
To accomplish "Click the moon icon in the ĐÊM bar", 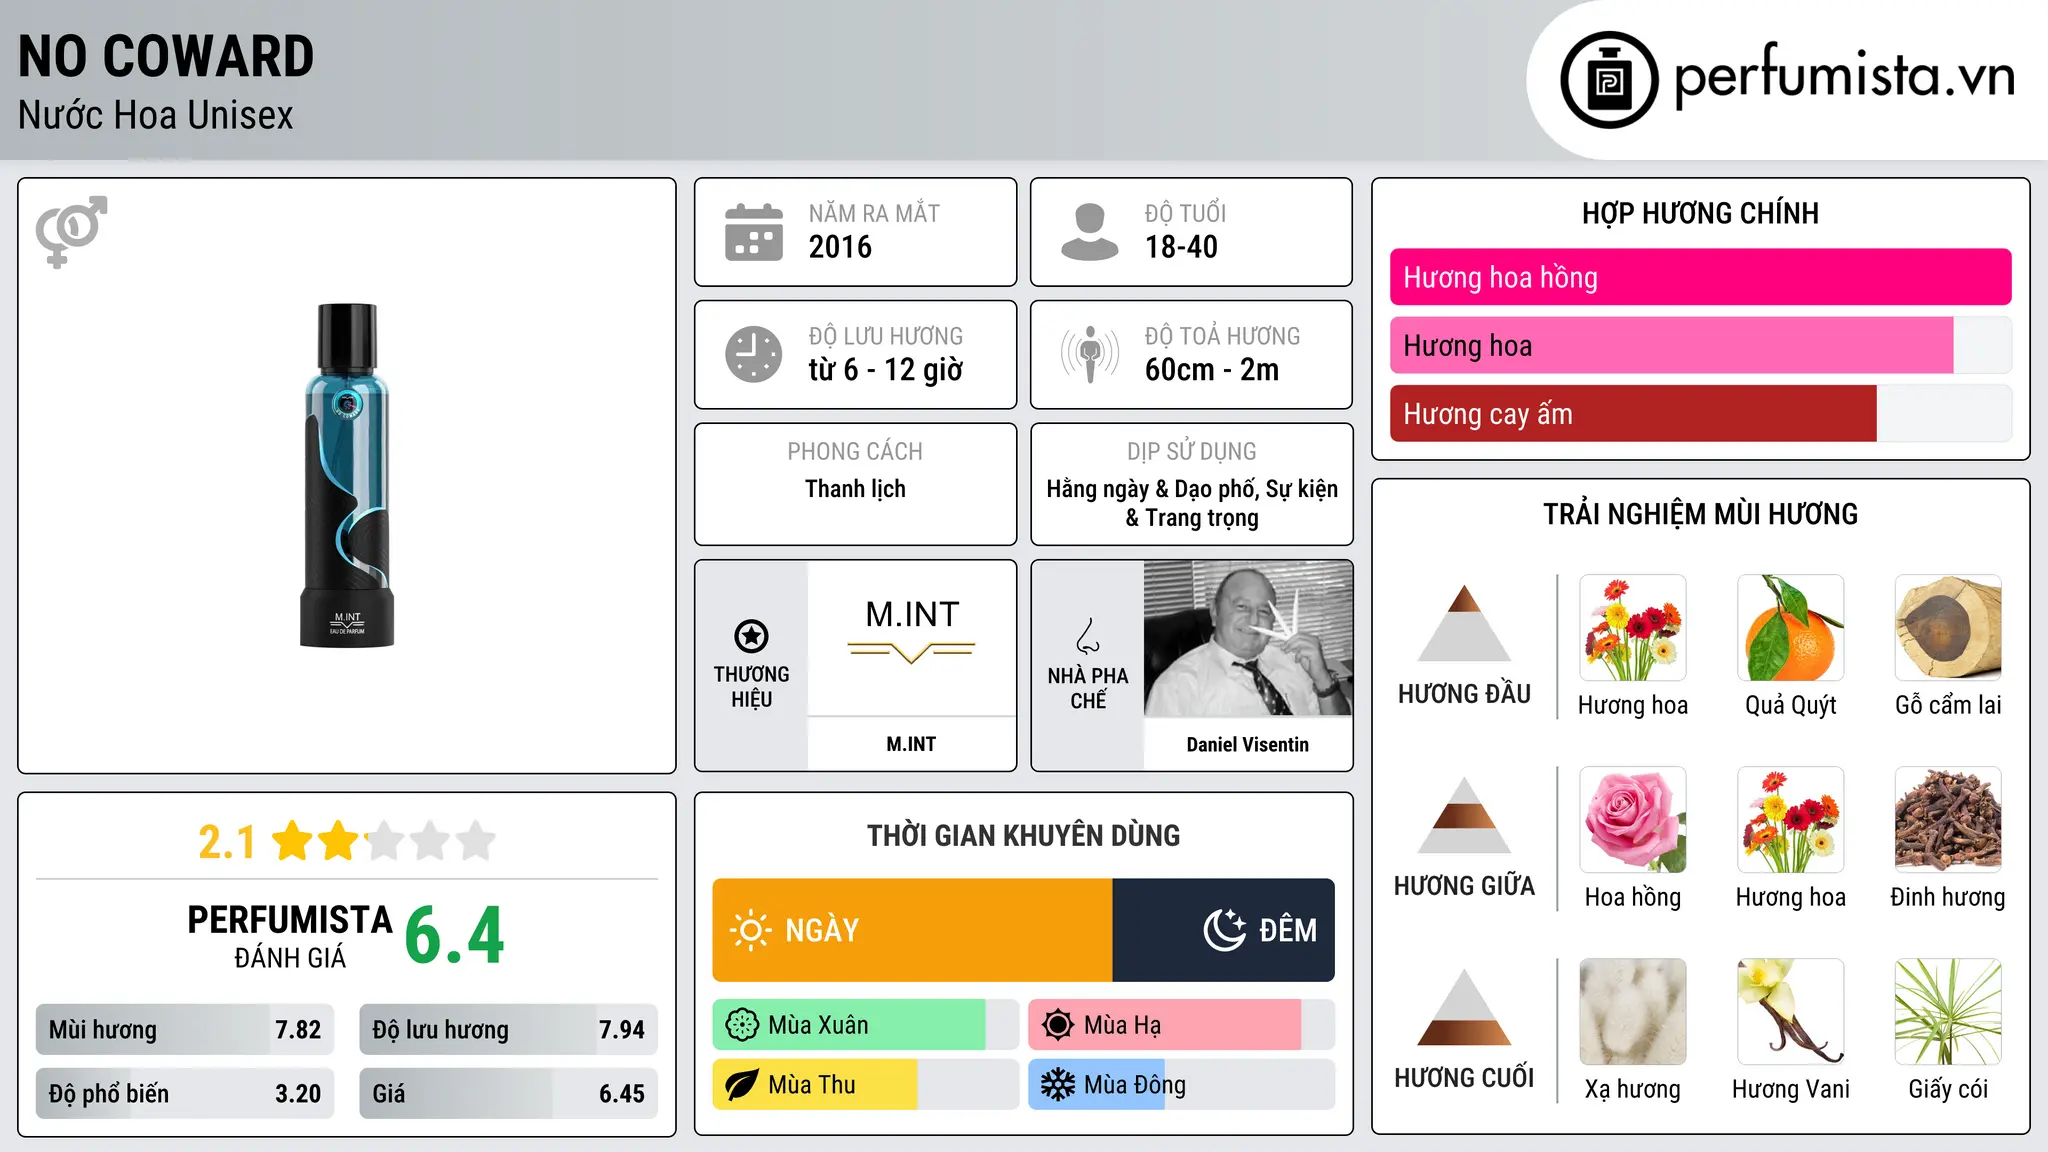I will pos(1225,930).
